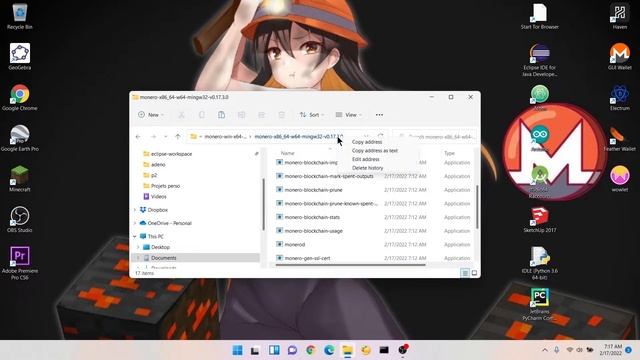640x360 pixels.
Task: Expand the Desktop tree node
Action: coord(138,247)
